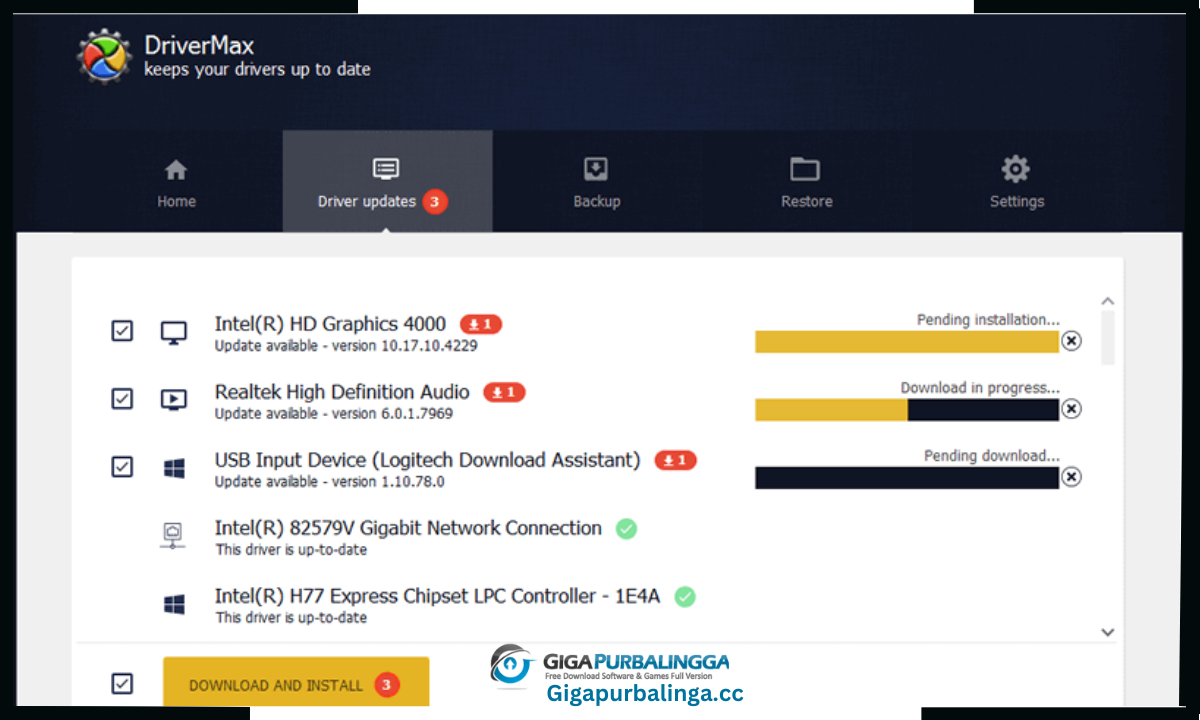Toggle the USB Input Device checkbox

coord(122,467)
